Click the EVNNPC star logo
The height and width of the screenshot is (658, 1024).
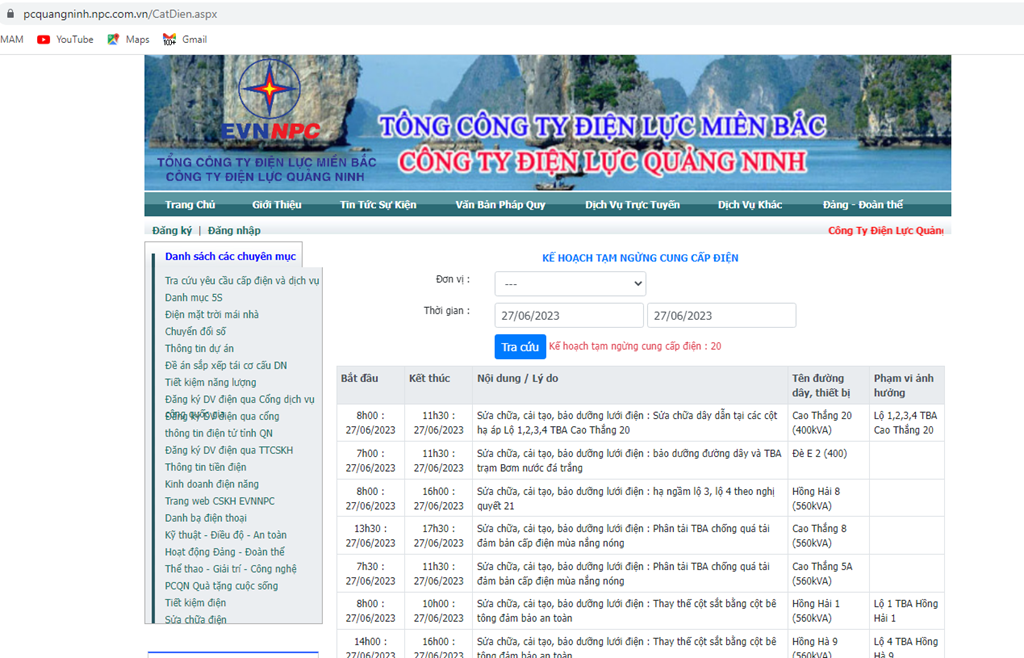pyautogui.click(x=269, y=89)
